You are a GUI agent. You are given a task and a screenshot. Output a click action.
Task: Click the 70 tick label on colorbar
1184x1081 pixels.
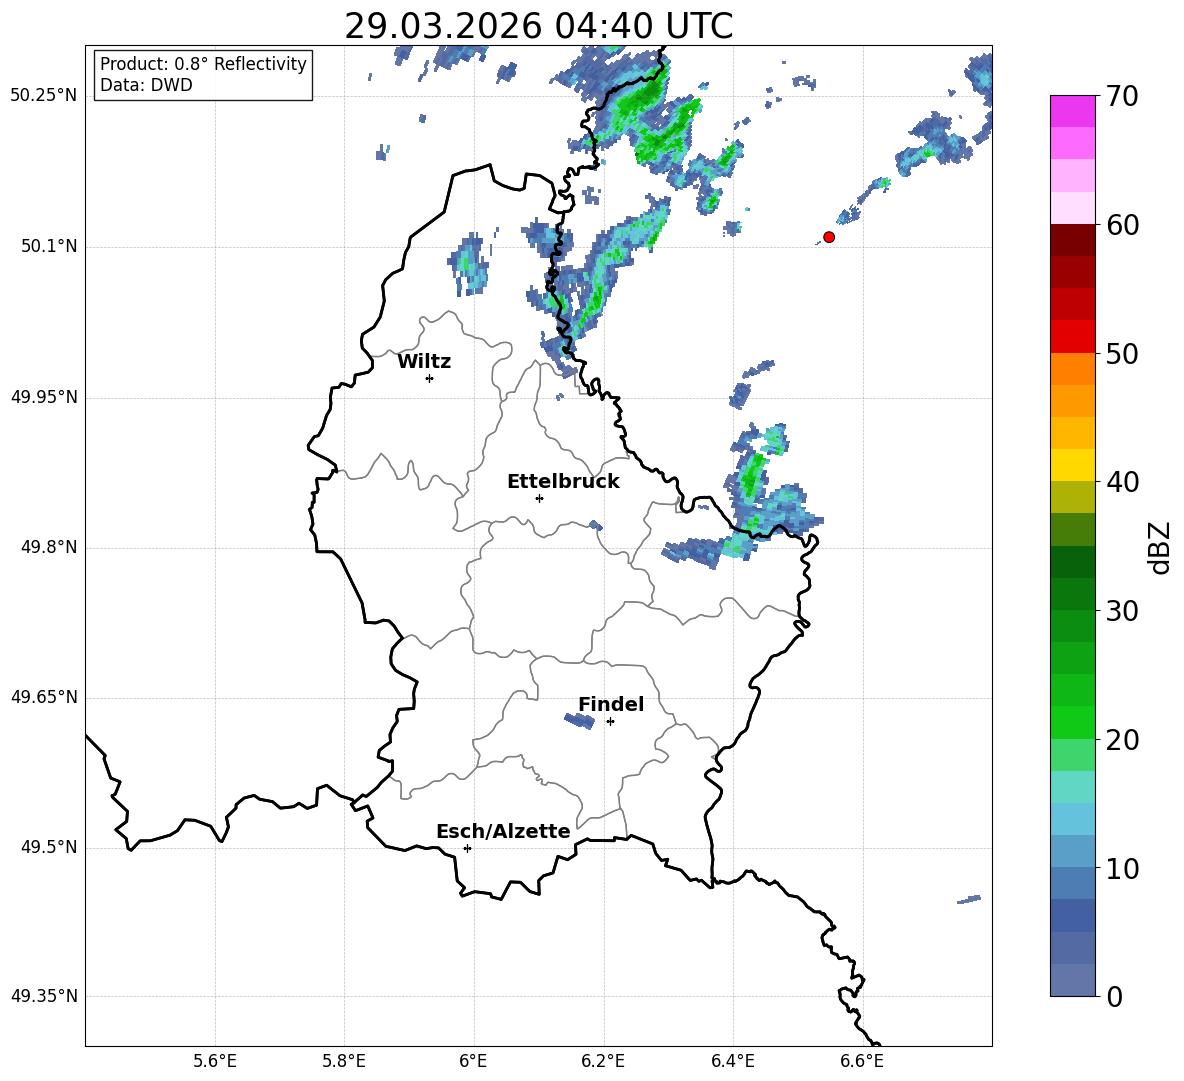(x=1122, y=97)
